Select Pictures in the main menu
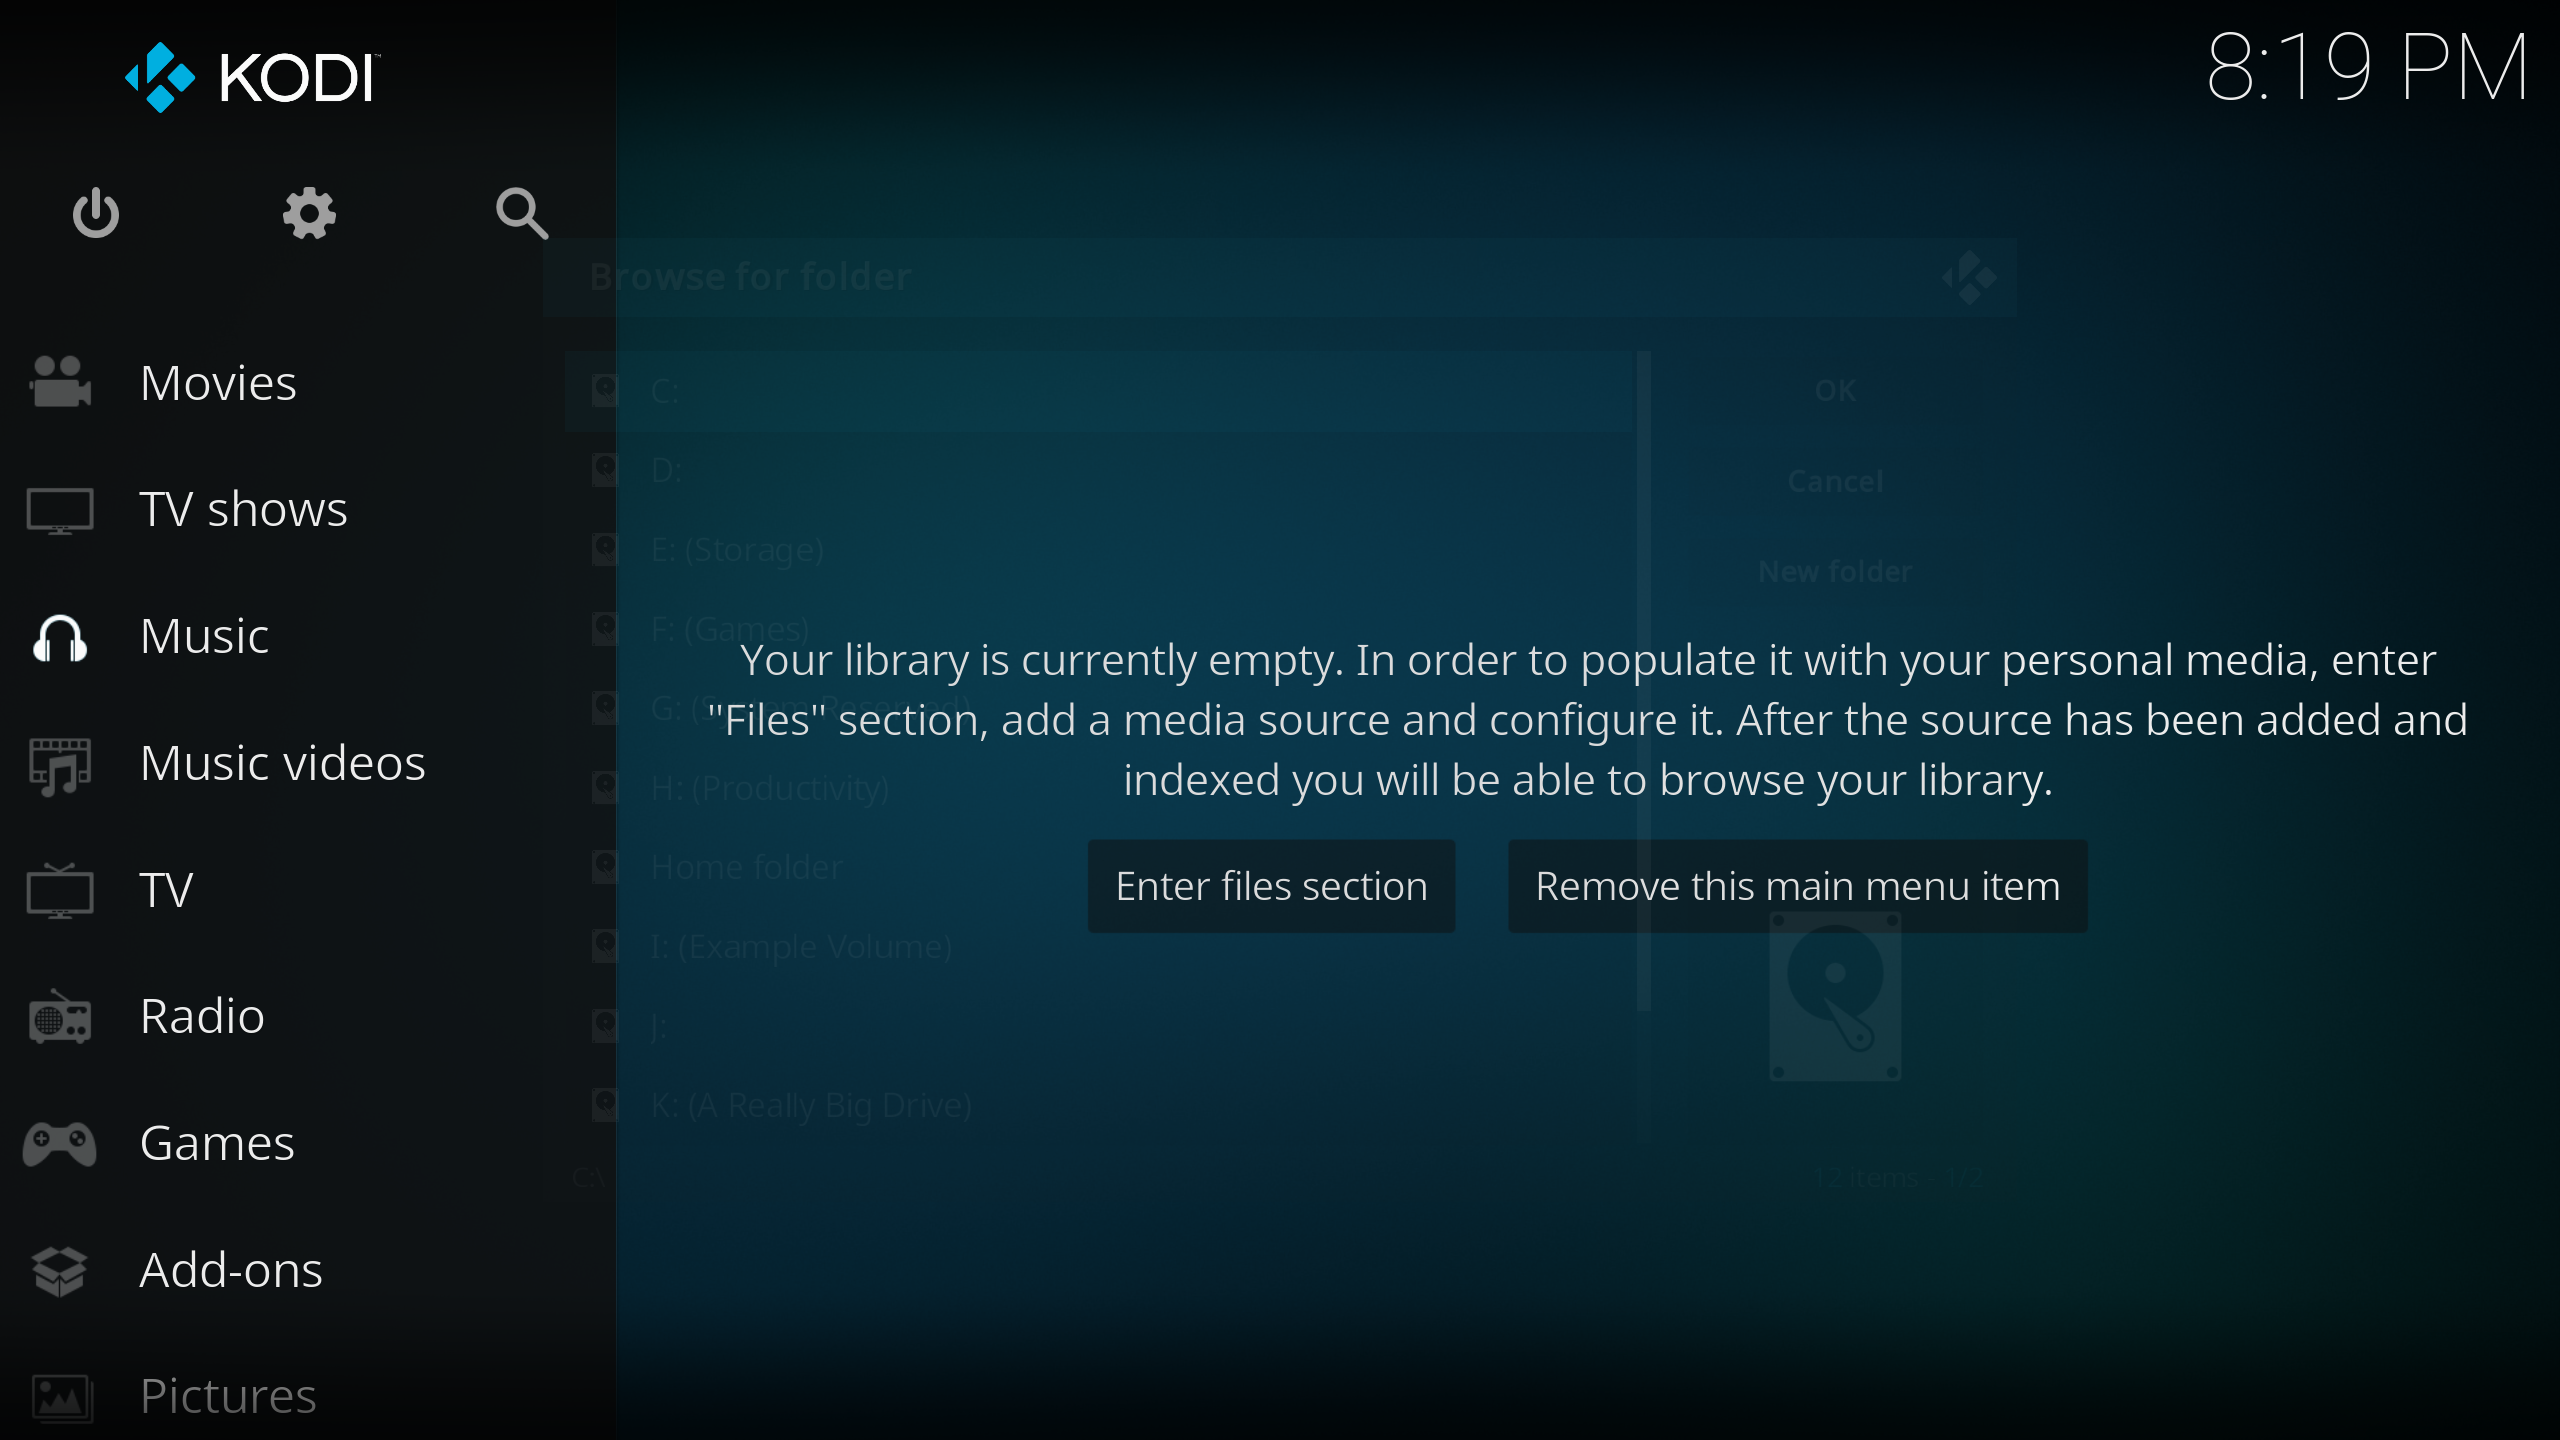 pos(227,1395)
